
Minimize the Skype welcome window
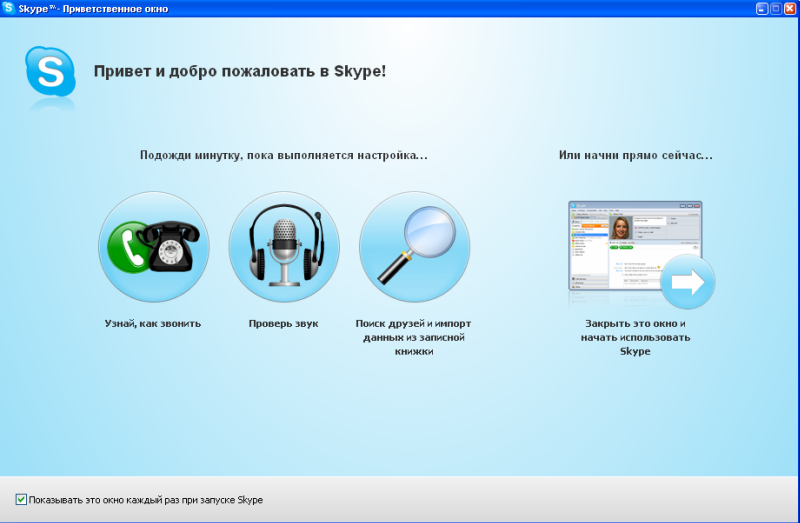(x=762, y=8)
